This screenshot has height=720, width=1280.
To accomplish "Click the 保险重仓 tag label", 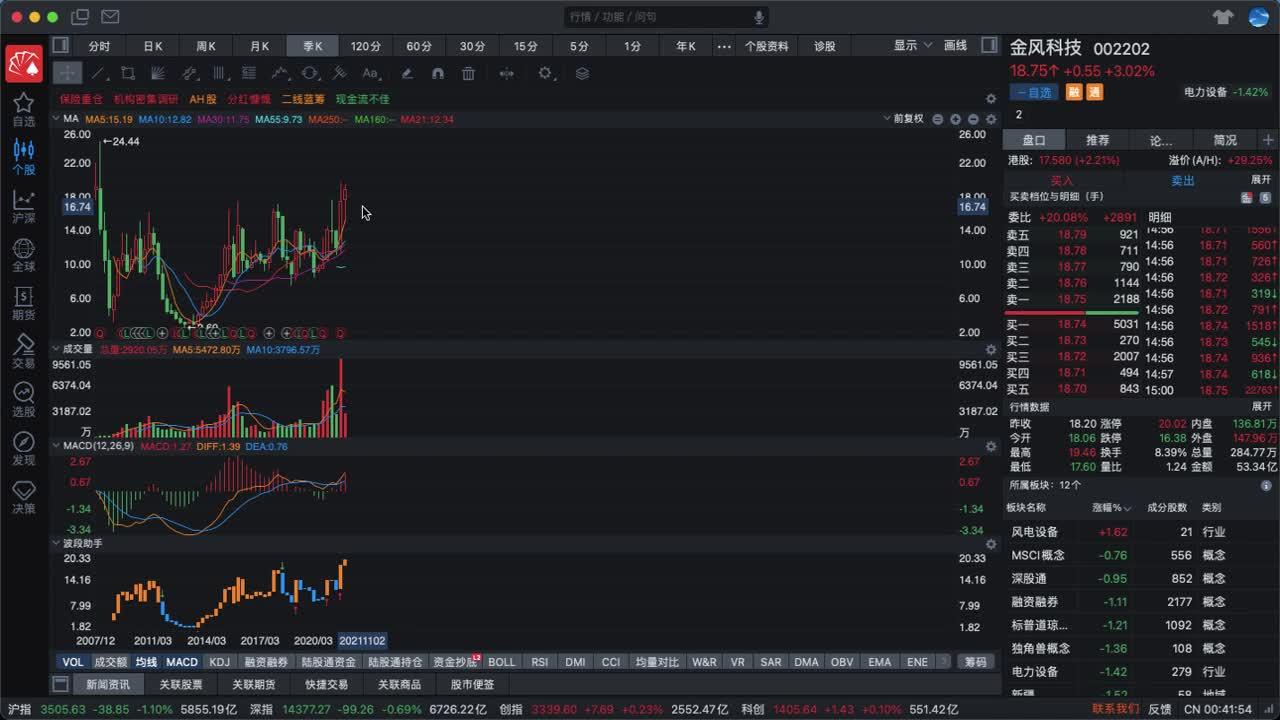I will [80, 99].
